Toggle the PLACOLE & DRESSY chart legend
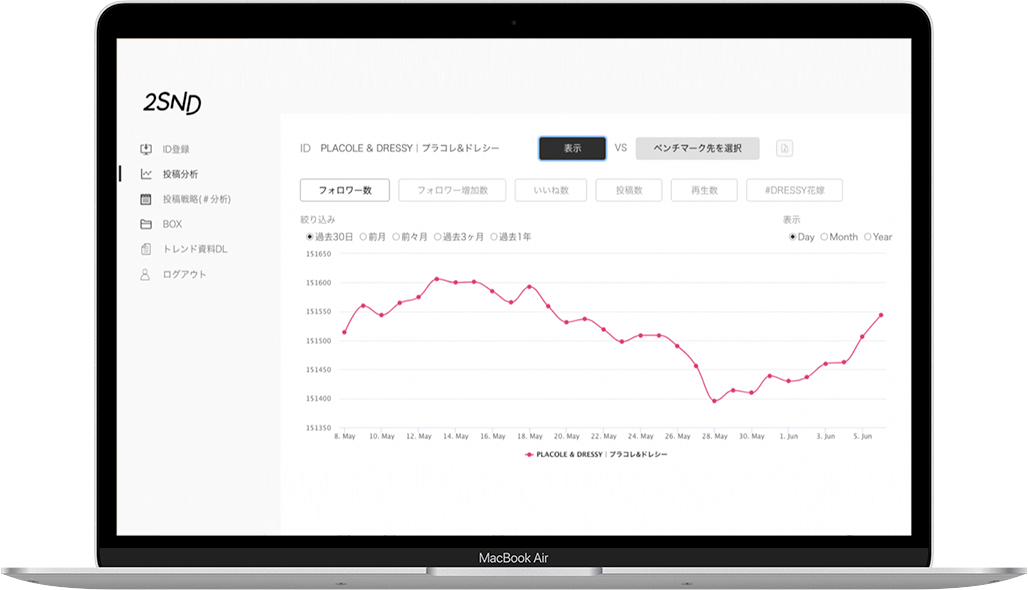This screenshot has width=1028, height=590. 596,454
